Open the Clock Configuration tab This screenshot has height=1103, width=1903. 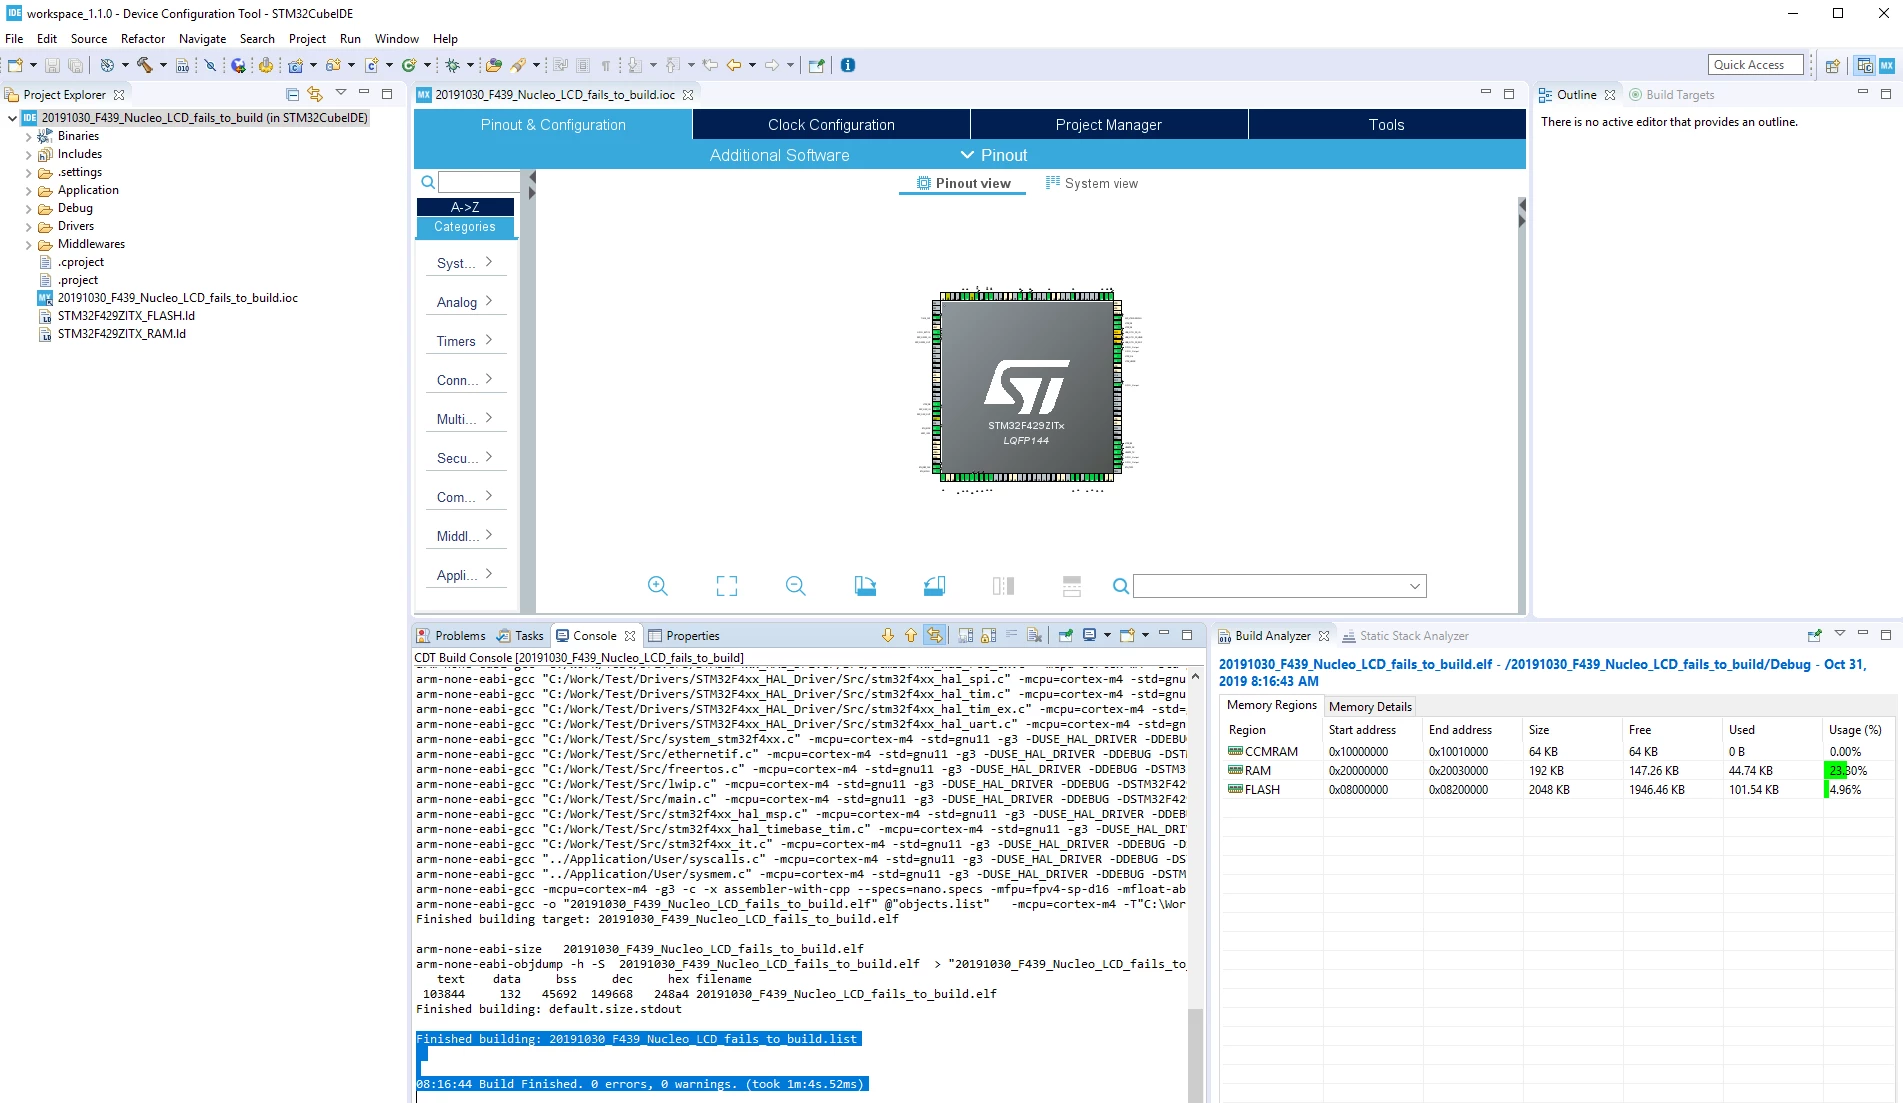831,125
